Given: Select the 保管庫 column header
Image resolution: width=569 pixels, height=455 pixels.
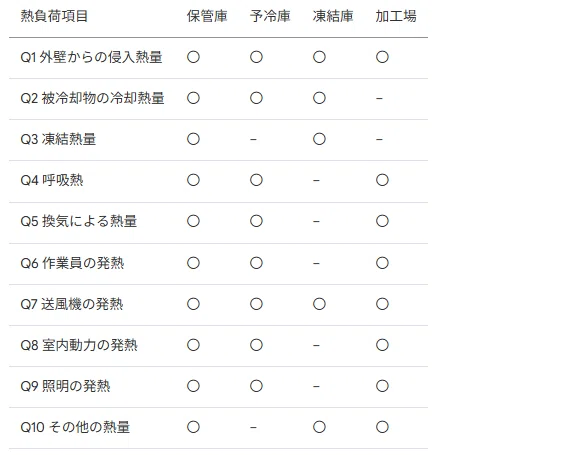Looking at the screenshot, I should click(x=207, y=16).
